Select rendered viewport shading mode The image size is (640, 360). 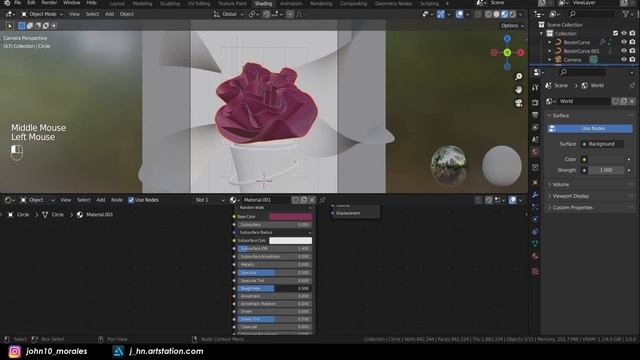513,14
